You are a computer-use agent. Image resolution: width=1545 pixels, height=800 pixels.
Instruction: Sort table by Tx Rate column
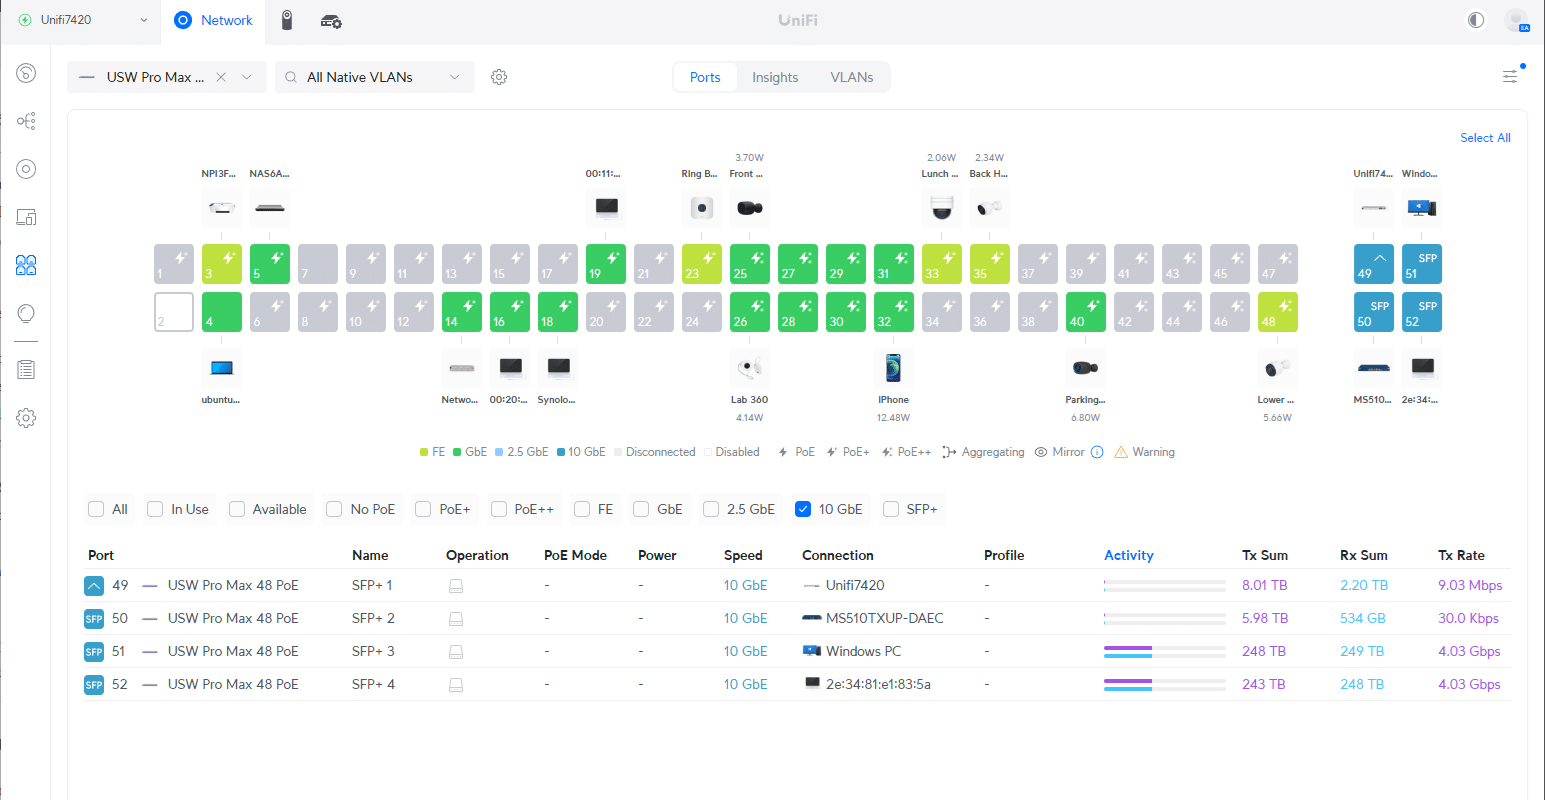pos(1461,555)
